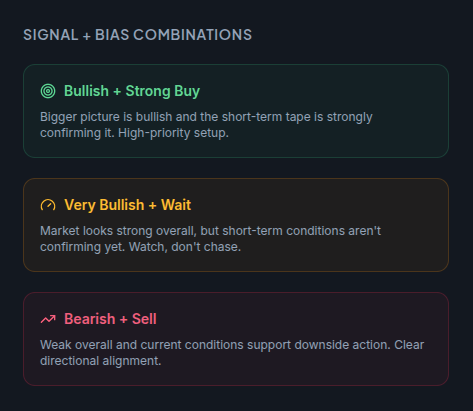Click the 'Clear directional alignment' description text

tap(232, 353)
